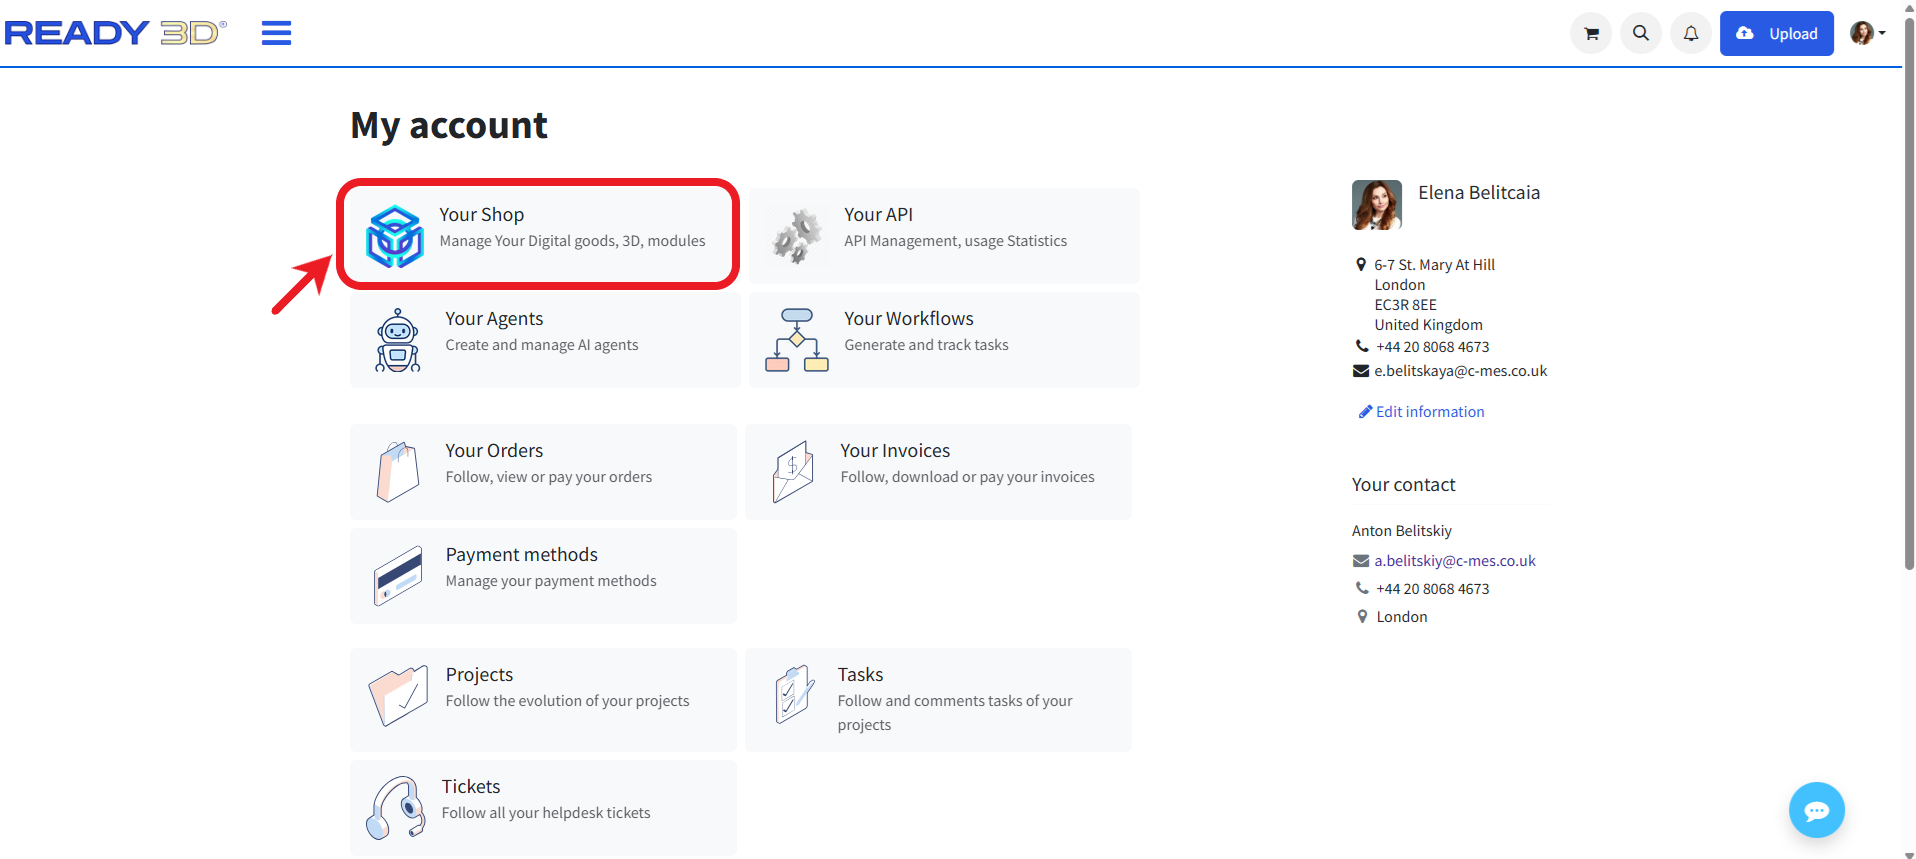The image size is (1916, 859).
Task: Click the name Elena Belitcaia
Action: pos(1479,192)
